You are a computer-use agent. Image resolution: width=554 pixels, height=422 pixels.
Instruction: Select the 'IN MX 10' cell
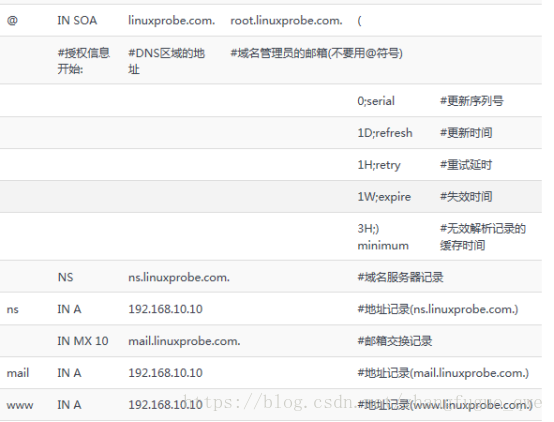coord(83,341)
